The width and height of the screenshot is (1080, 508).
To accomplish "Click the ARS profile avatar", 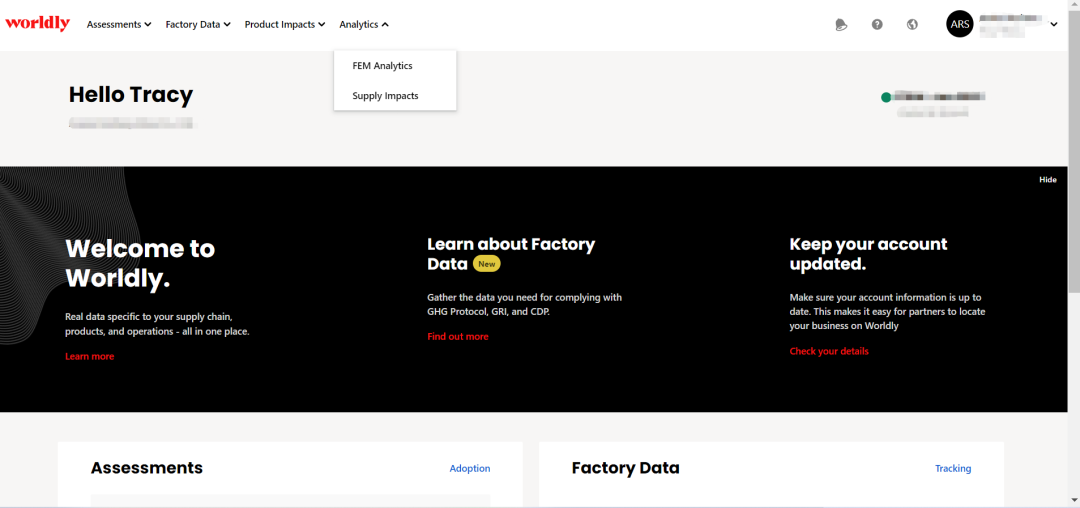I will (x=959, y=25).
